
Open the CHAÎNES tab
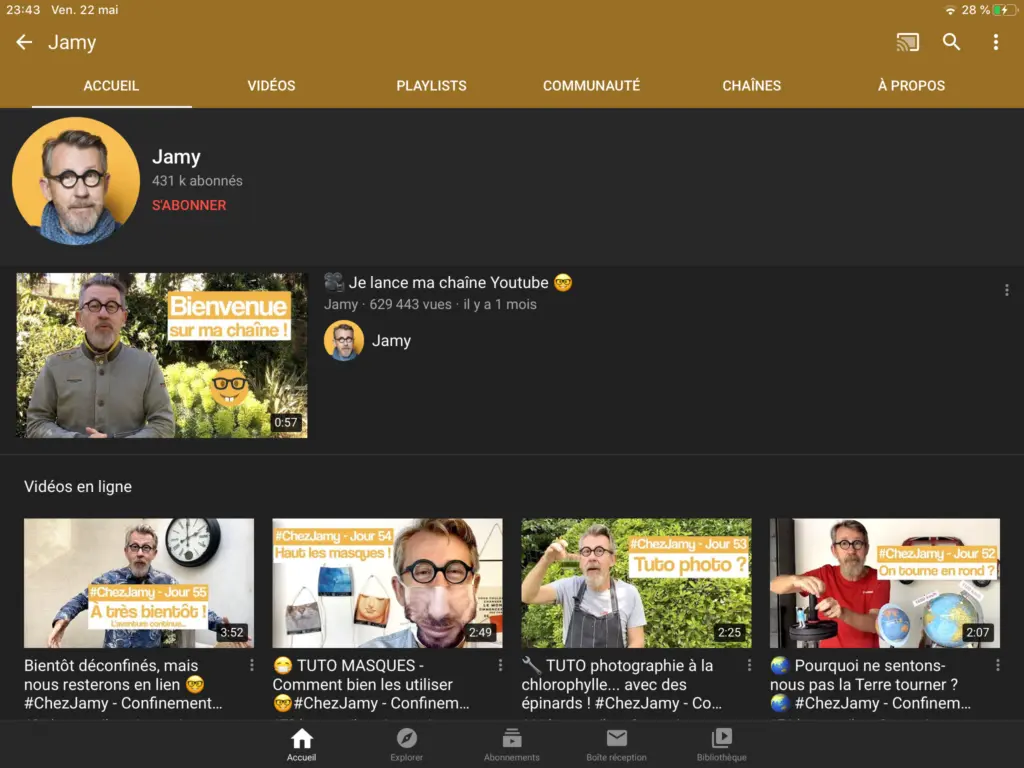[751, 86]
